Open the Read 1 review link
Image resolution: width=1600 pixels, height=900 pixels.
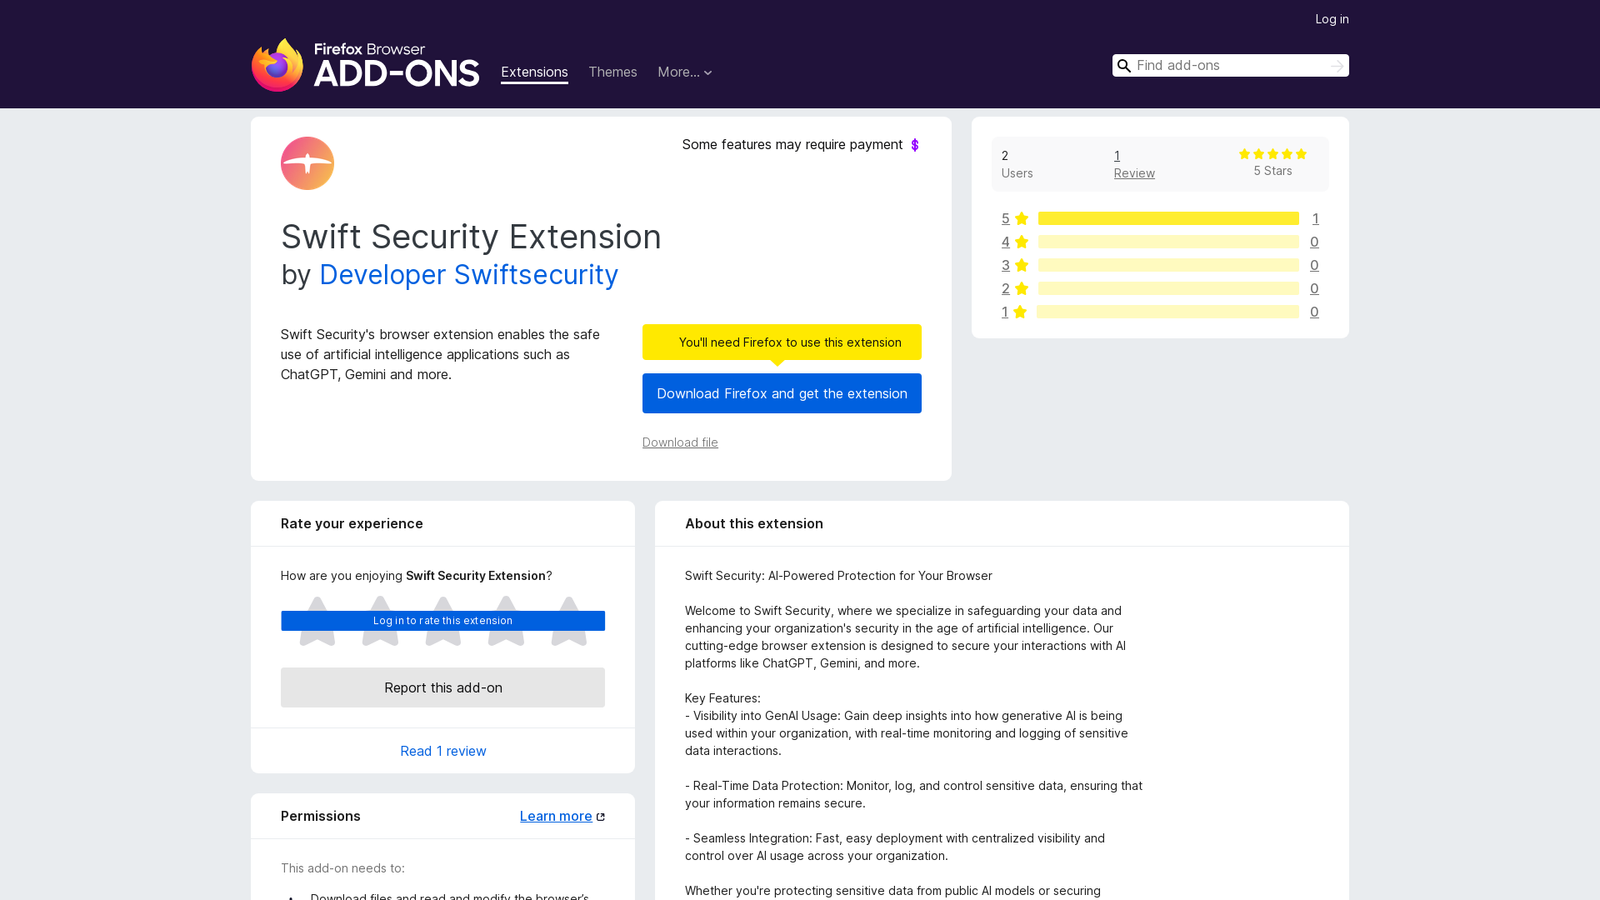[443, 751]
